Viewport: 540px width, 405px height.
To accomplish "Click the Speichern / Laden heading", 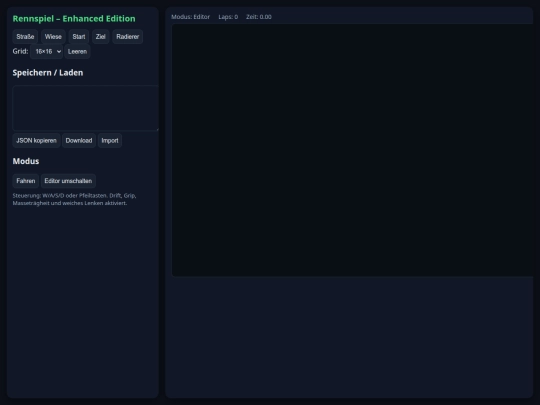I will (48, 73).
